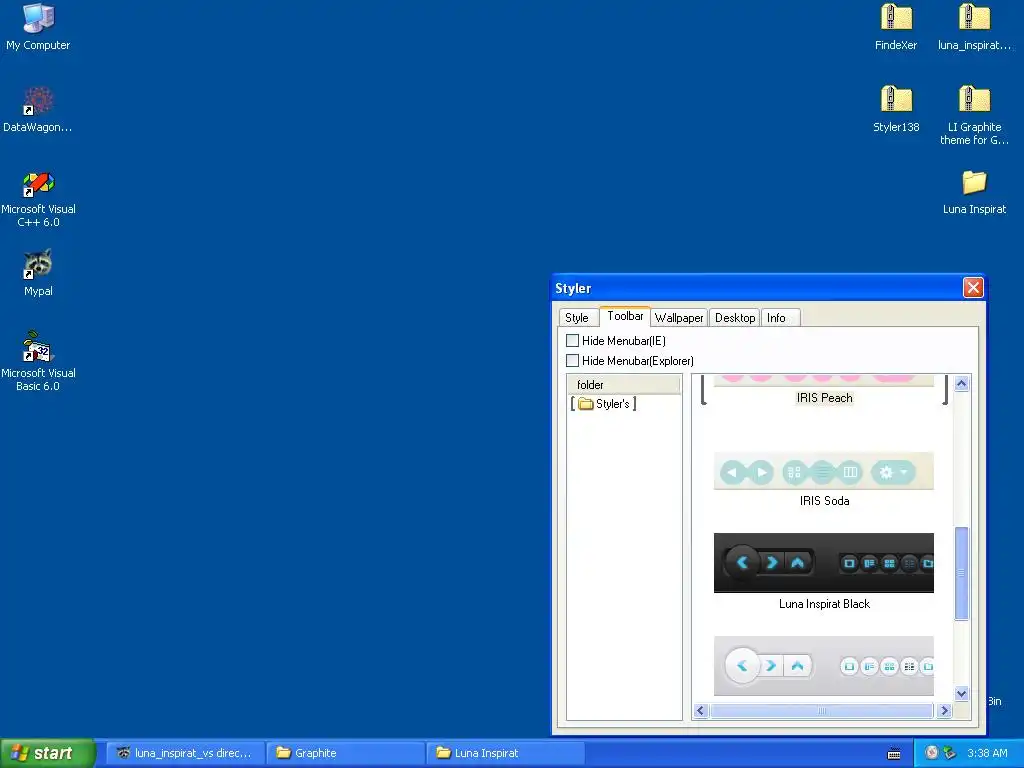Click the Styler's folder in folder list
This screenshot has width=1024, height=768.
click(x=603, y=404)
